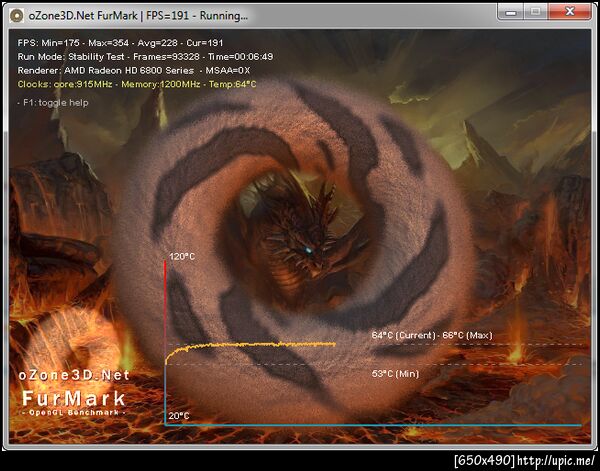Image resolution: width=600 pixels, height=471 pixels.
Task: Maximize the FurMark window
Action: [x=535, y=12]
